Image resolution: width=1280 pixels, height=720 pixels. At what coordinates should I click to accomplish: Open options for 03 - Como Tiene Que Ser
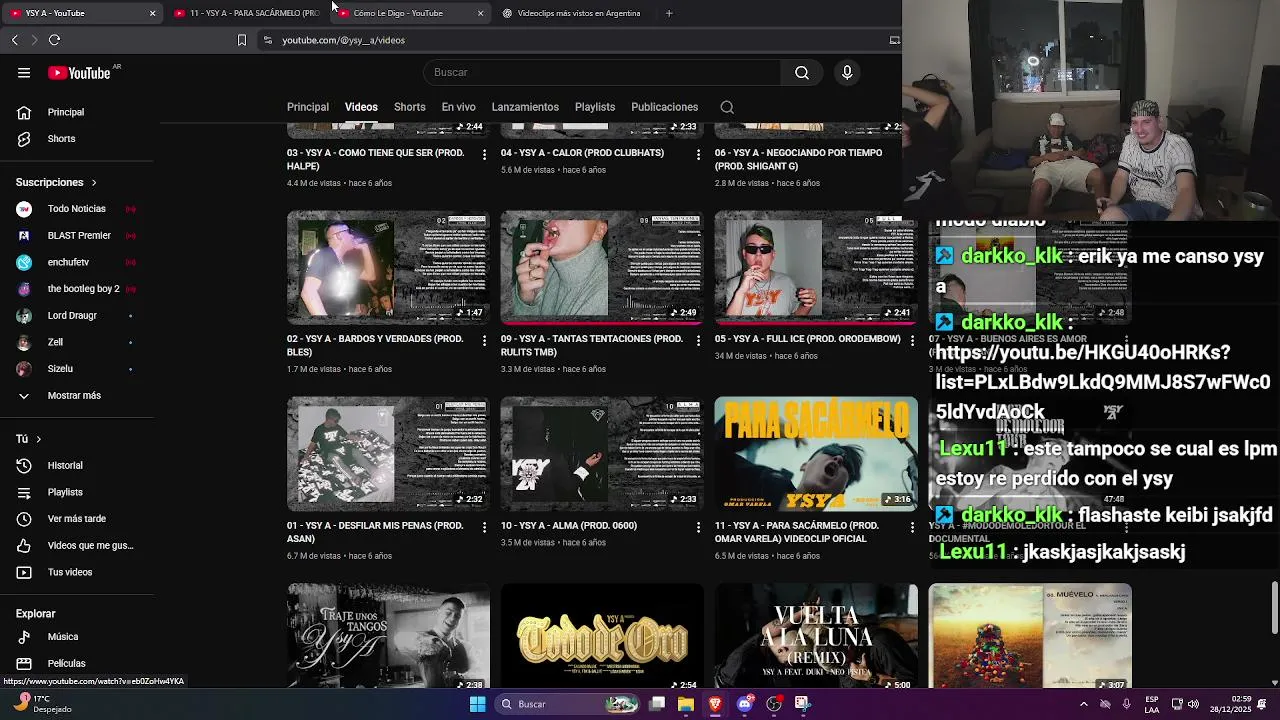click(484, 154)
